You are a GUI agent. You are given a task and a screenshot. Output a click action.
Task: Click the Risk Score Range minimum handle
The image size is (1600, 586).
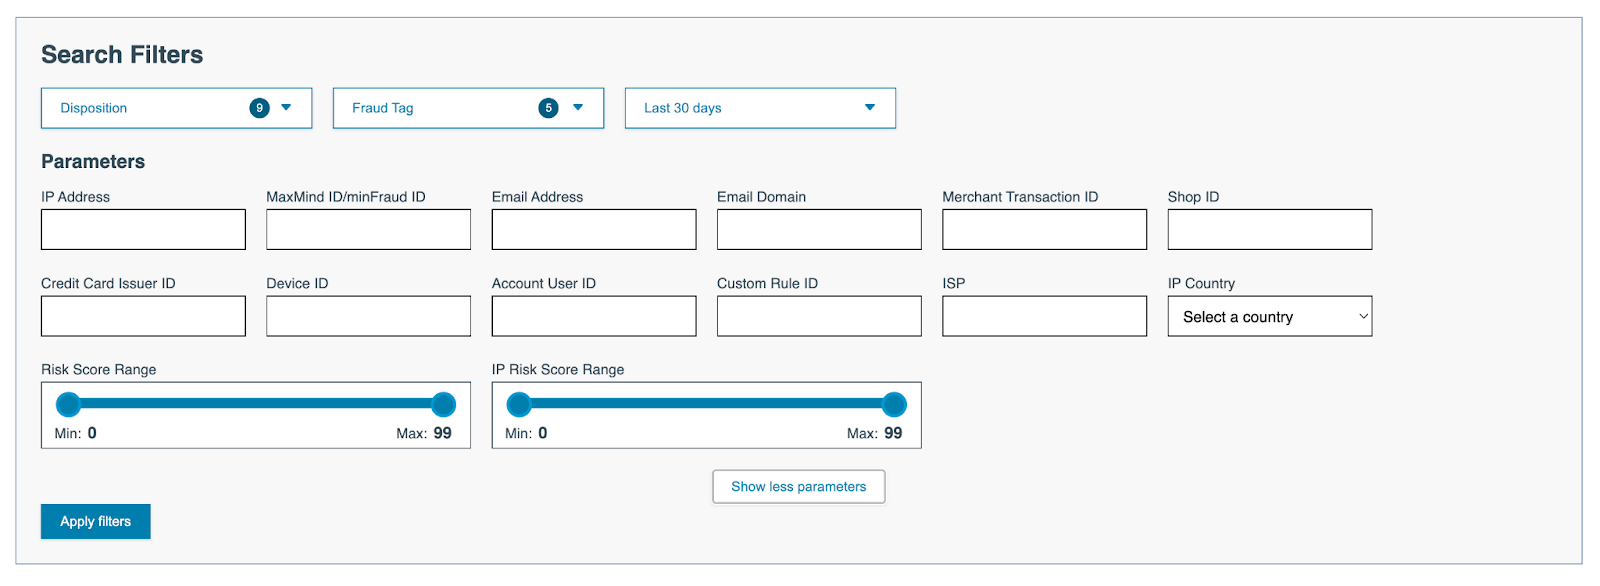pyautogui.click(x=68, y=404)
